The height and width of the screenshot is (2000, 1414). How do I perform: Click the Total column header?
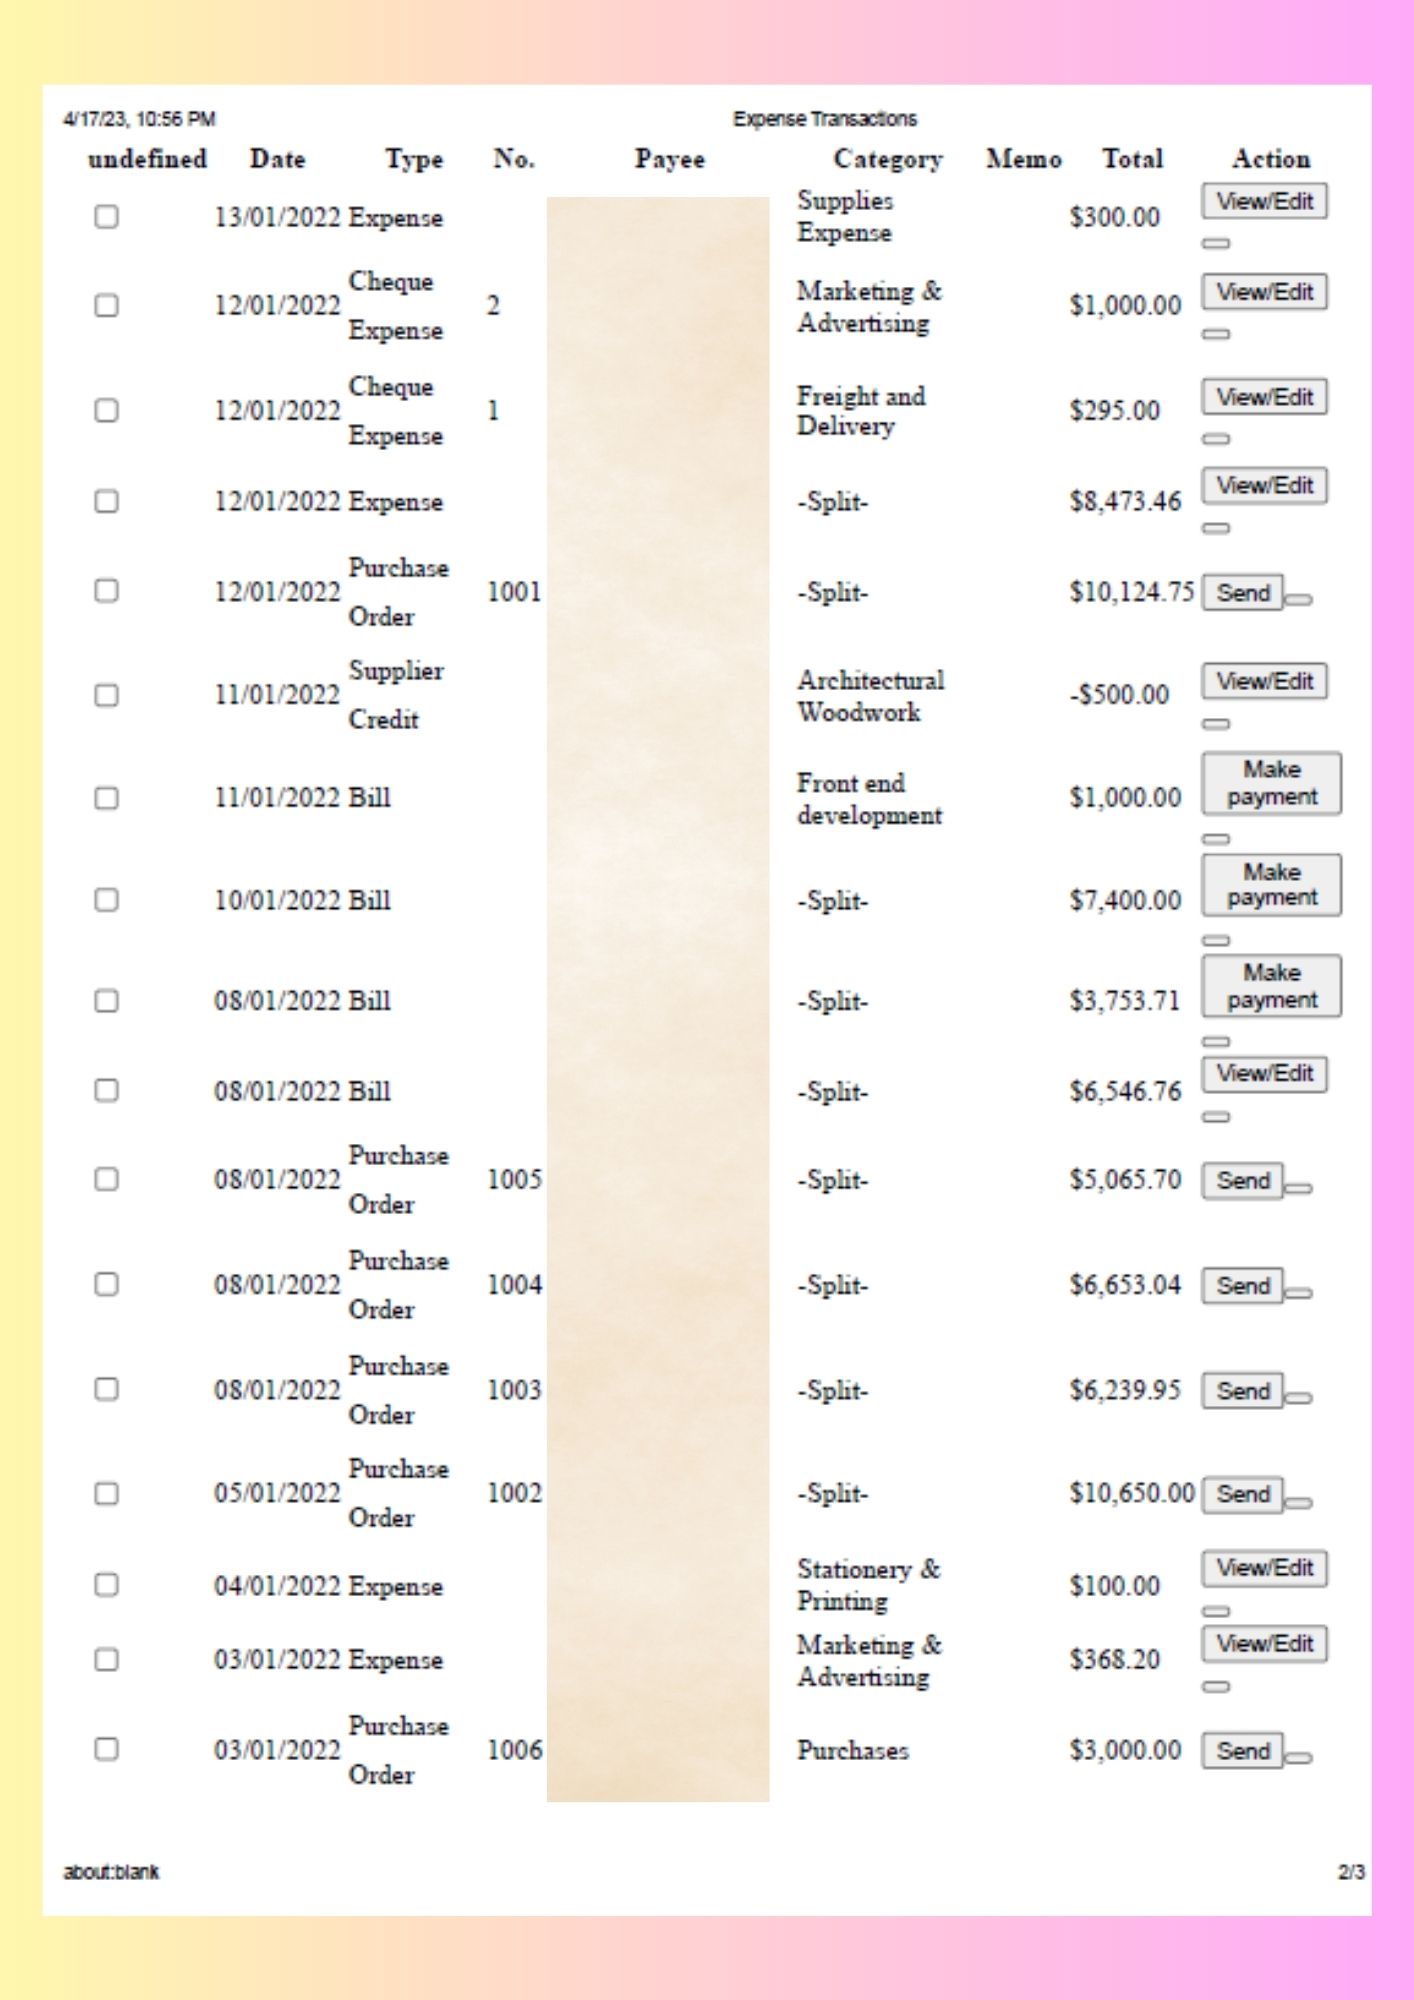(x=1132, y=159)
